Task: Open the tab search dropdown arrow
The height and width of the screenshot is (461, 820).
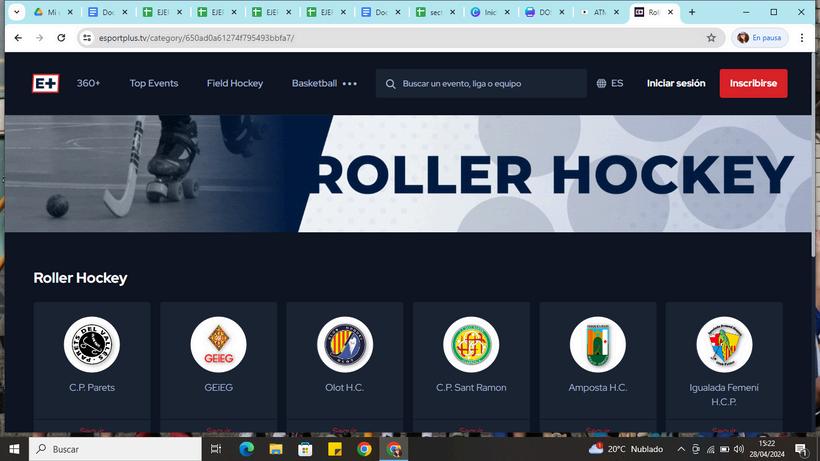Action: (16, 12)
